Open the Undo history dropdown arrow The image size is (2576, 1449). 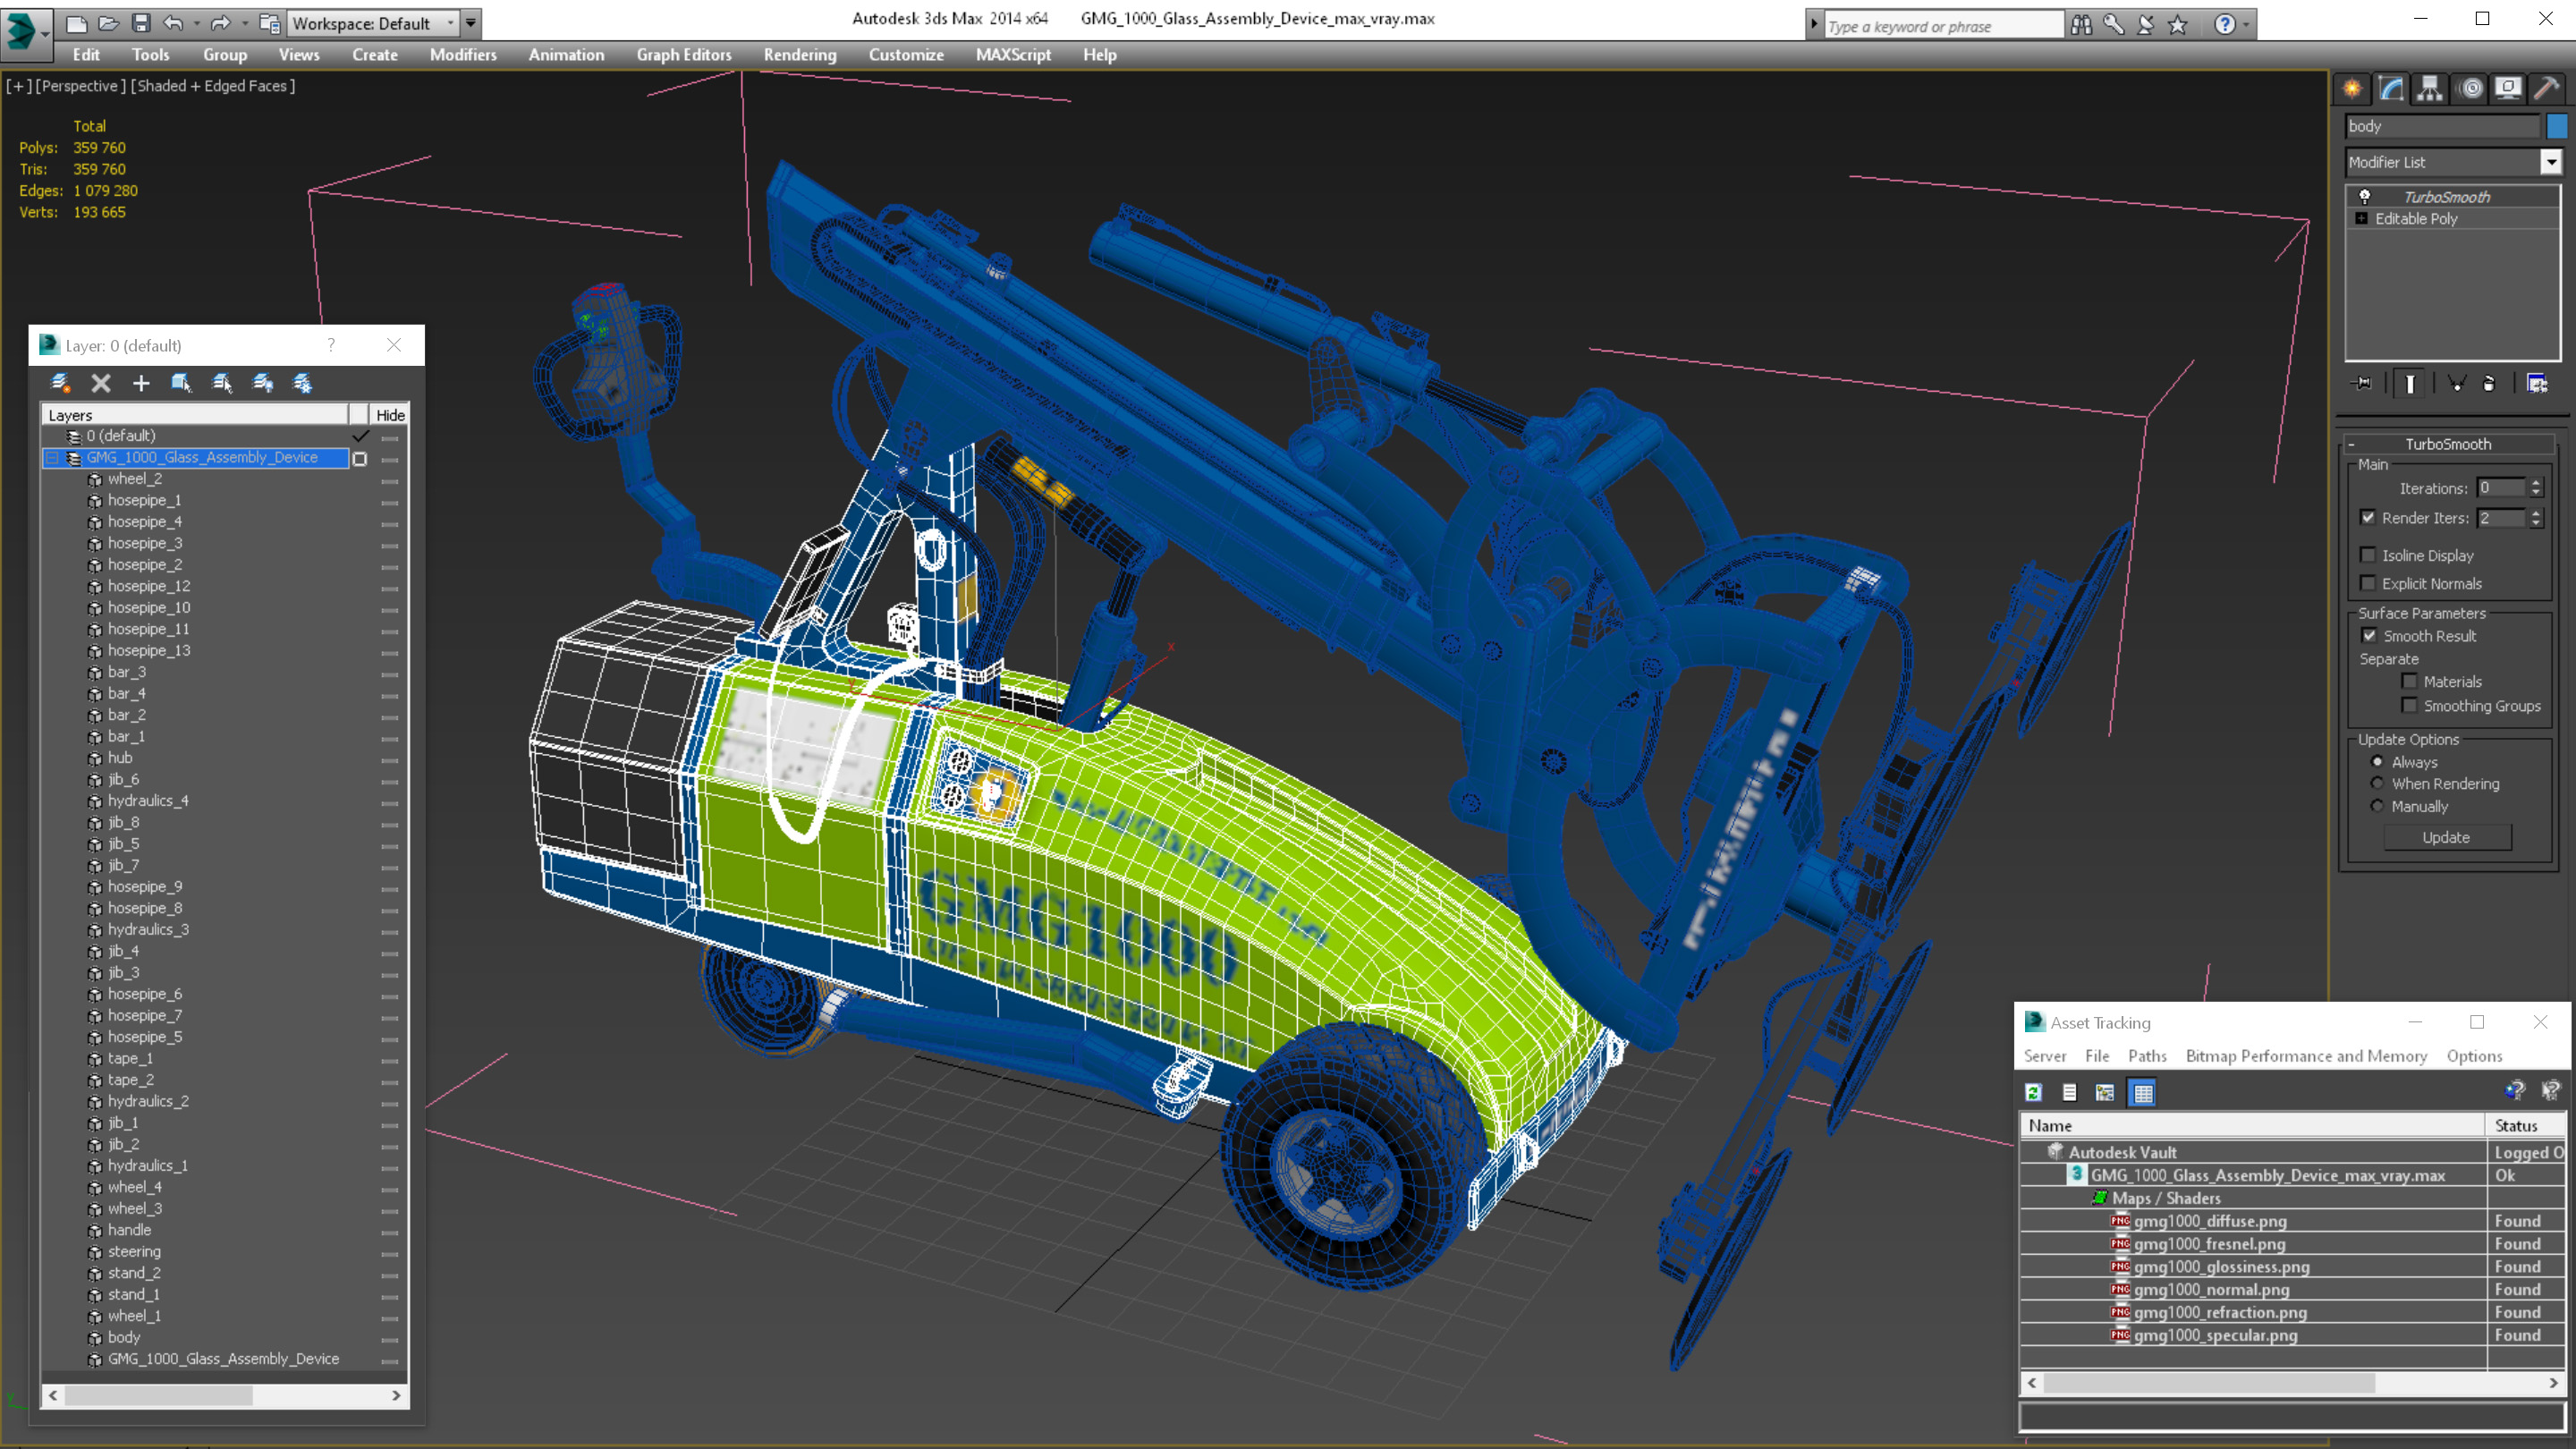tap(196, 23)
